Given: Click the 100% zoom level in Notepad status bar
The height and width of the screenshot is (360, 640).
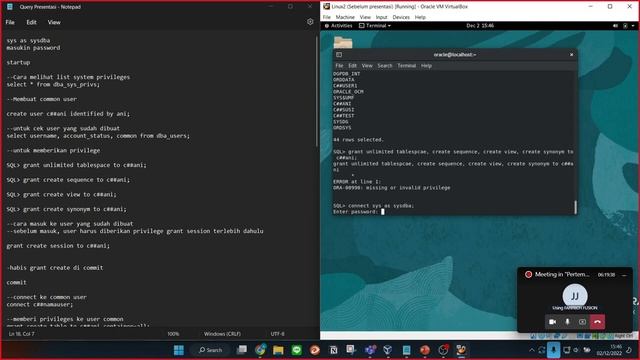Looking at the screenshot, I should (x=173, y=334).
